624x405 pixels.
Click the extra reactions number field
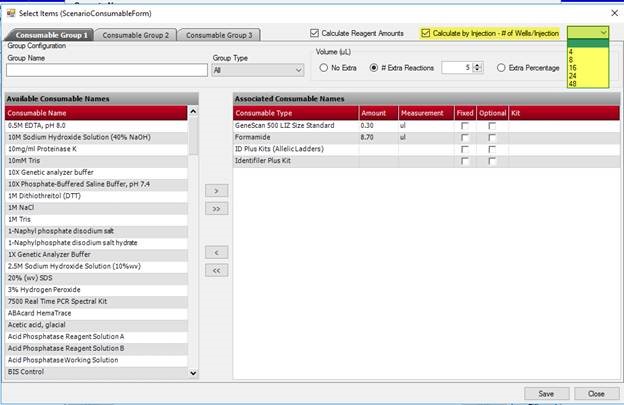pos(456,68)
